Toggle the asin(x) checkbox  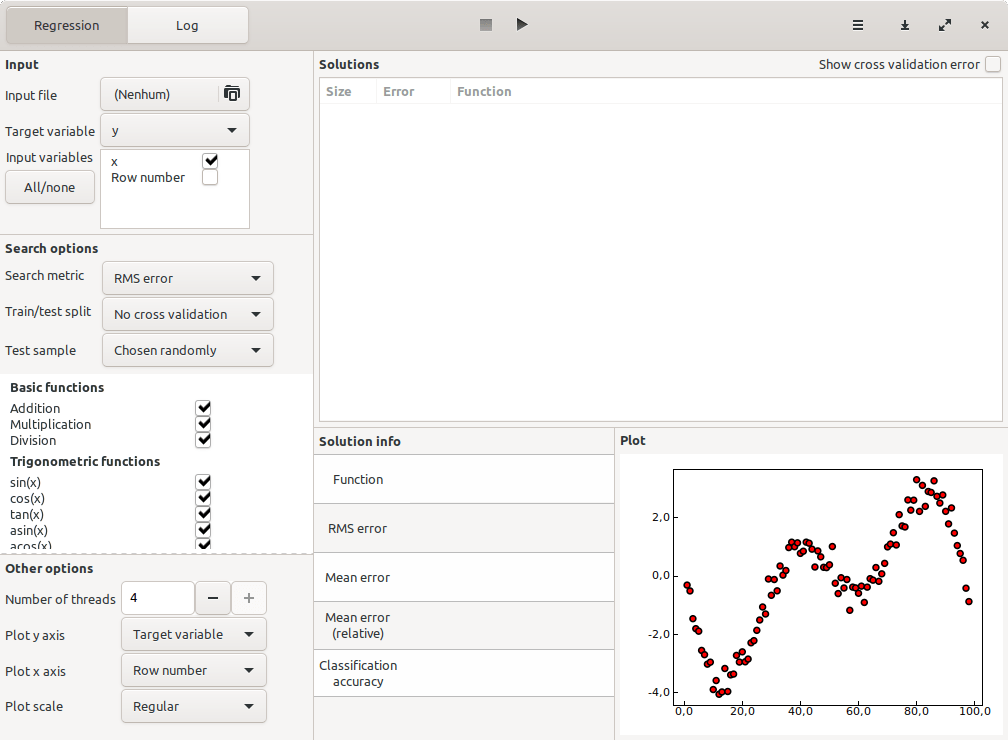click(204, 530)
